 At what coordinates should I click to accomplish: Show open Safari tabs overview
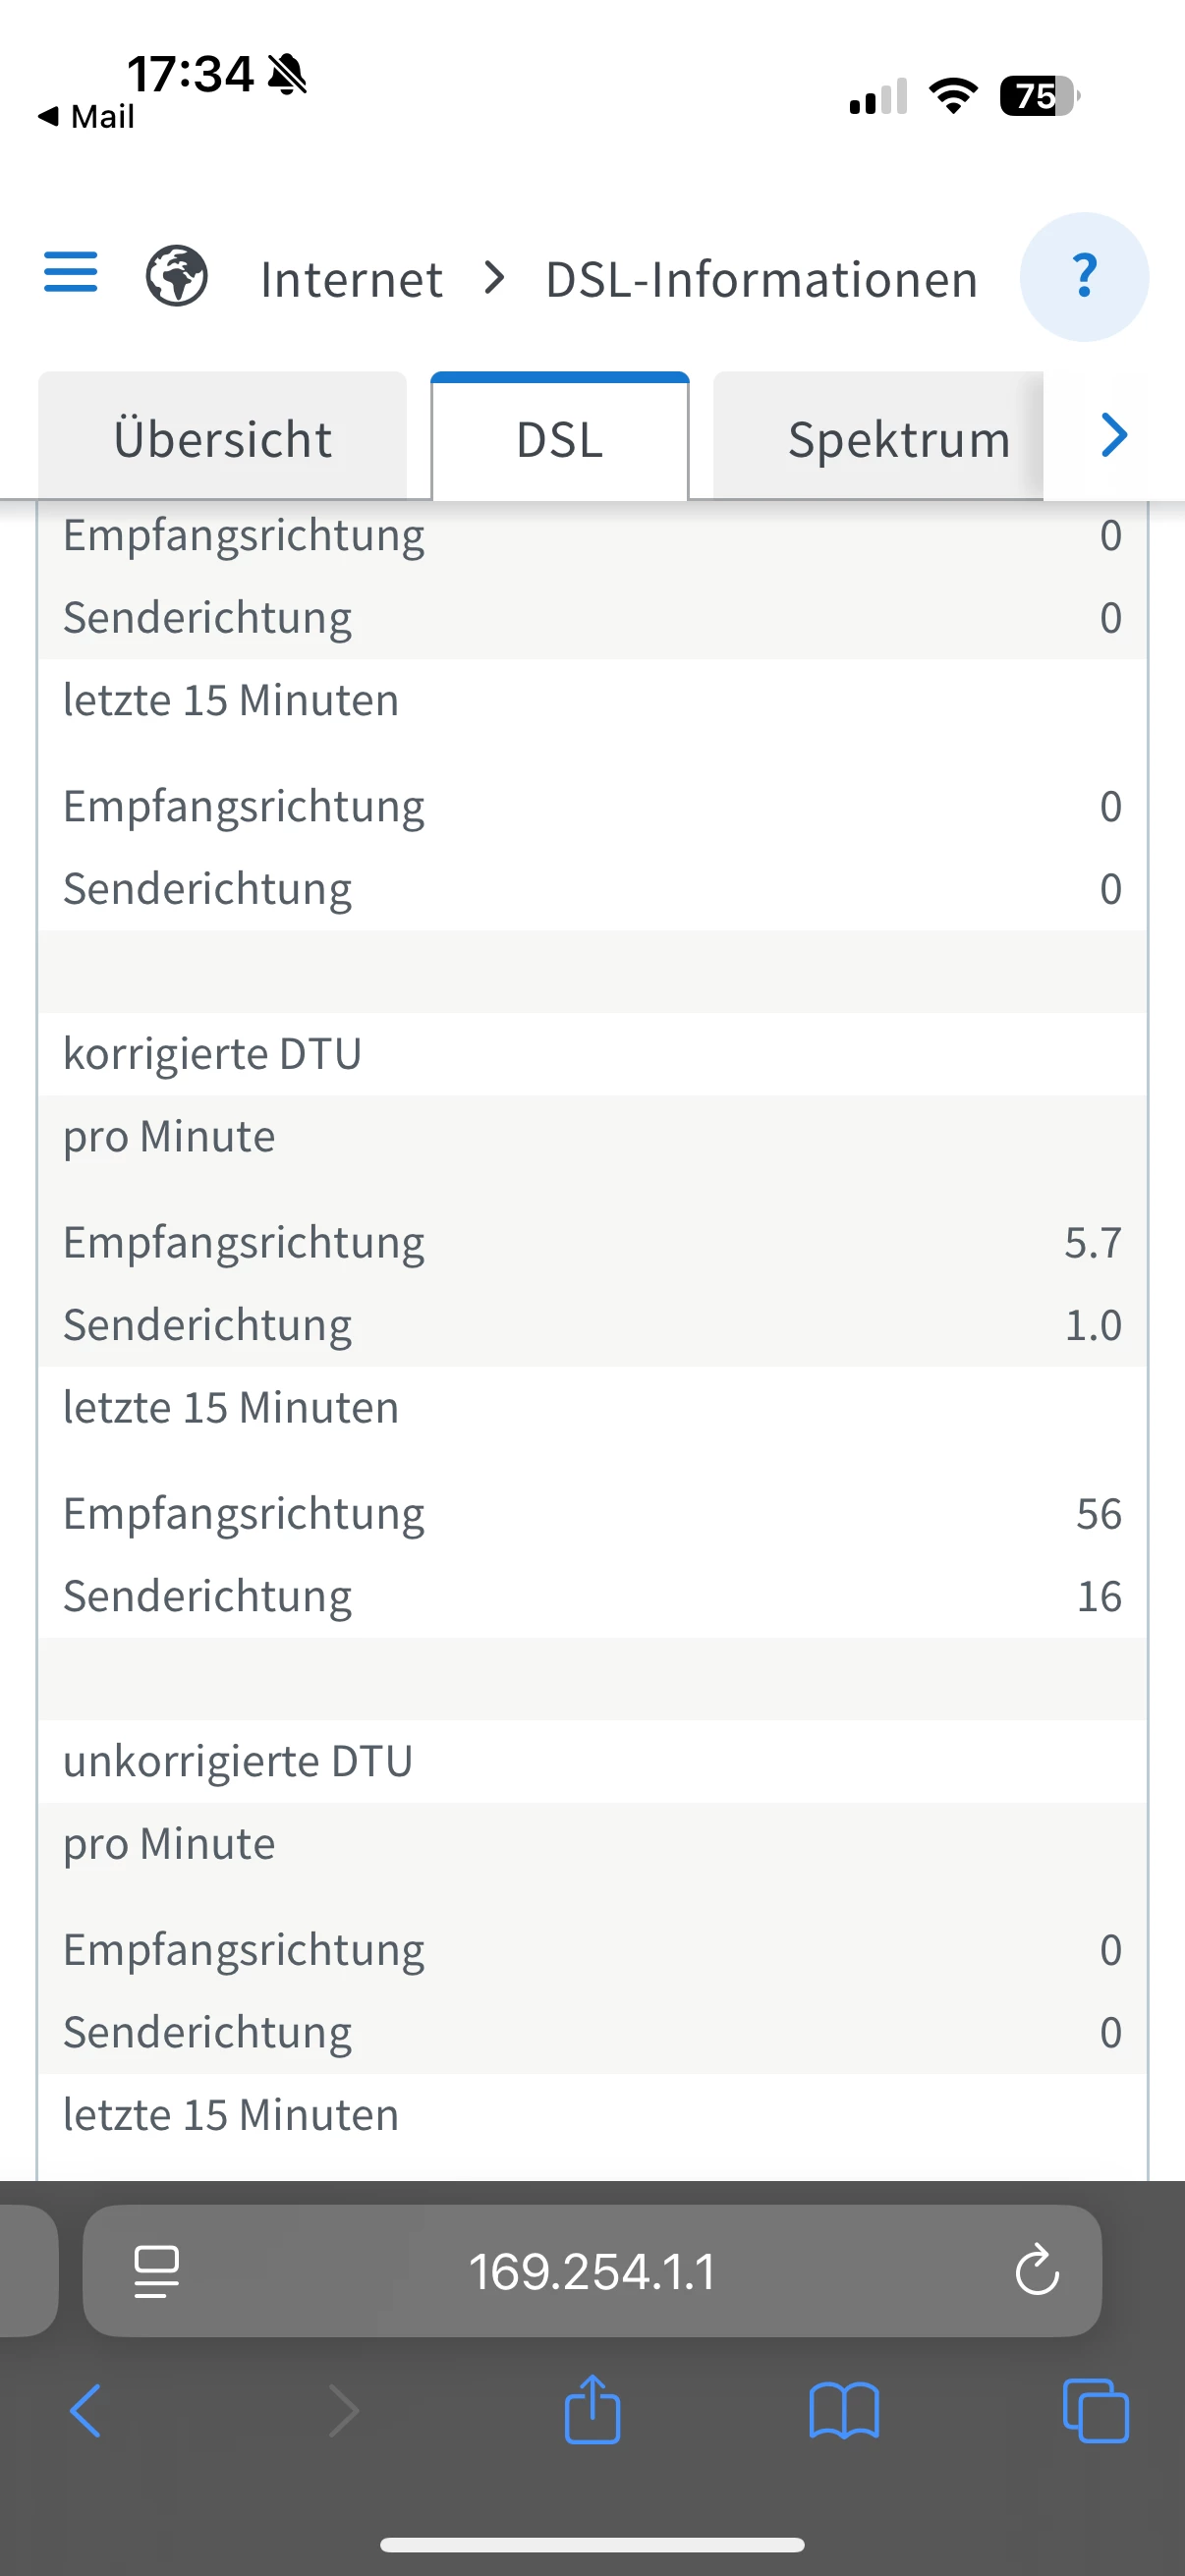(x=1095, y=2411)
